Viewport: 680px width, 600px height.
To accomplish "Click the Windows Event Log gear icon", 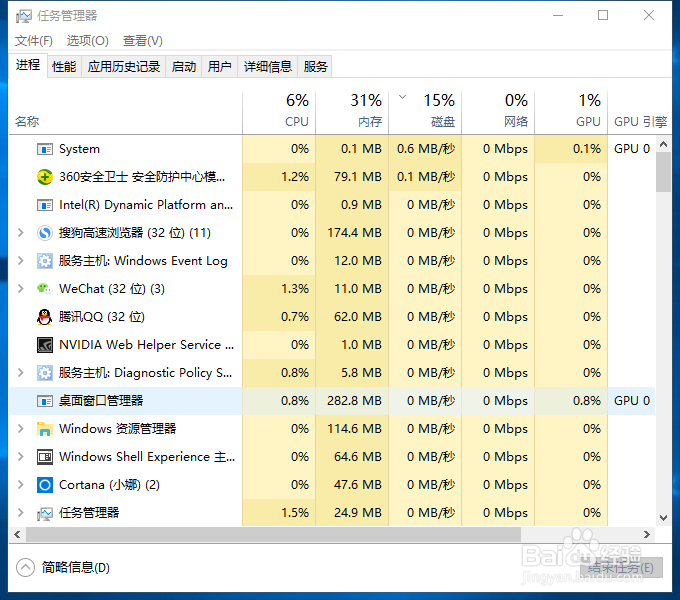I will (45, 261).
